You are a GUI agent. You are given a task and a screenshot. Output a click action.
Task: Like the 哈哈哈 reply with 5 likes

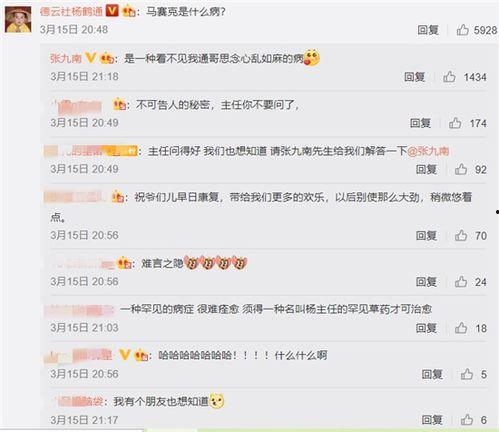point(467,374)
